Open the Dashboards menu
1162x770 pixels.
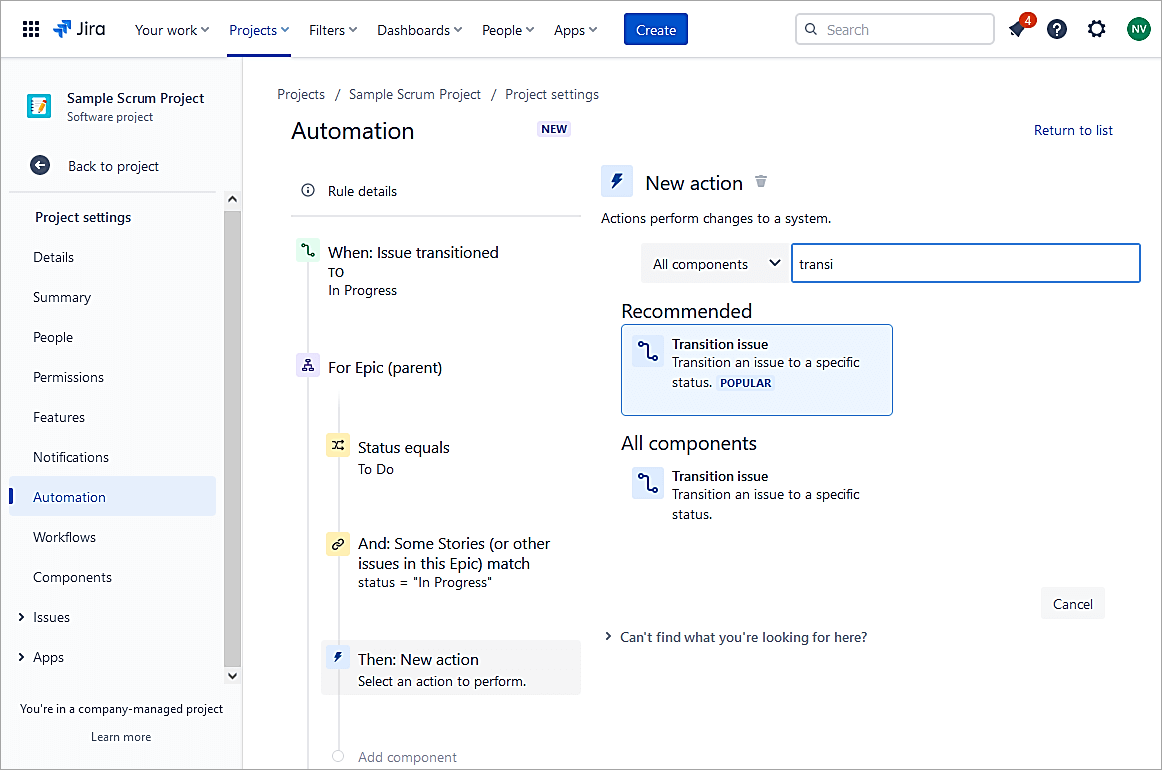(x=419, y=30)
